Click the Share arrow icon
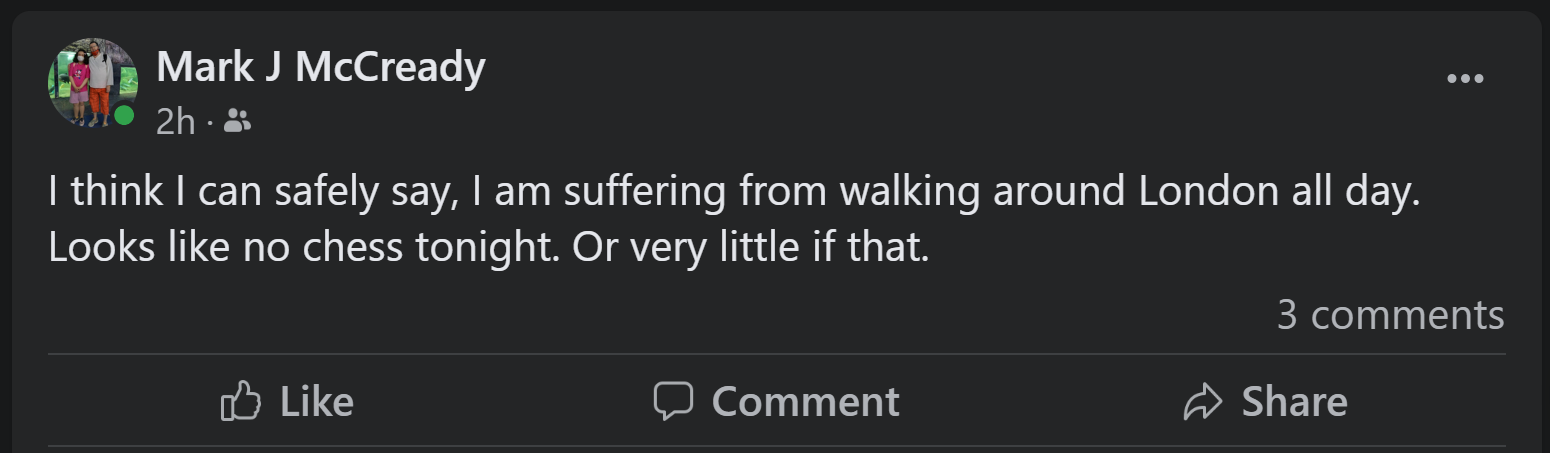1550x453 pixels. click(1203, 402)
